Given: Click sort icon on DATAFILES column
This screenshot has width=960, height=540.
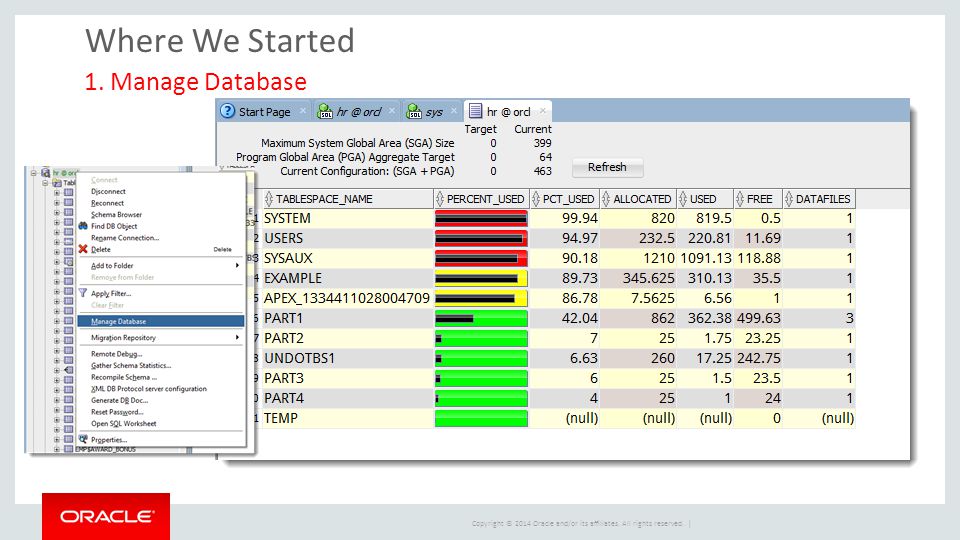Looking at the screenshot, I should [789, 199].
